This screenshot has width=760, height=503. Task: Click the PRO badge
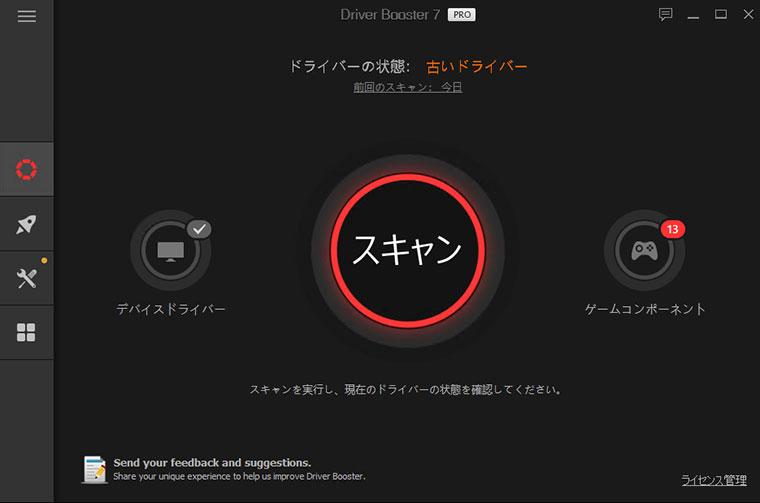(x=461, y=15)
